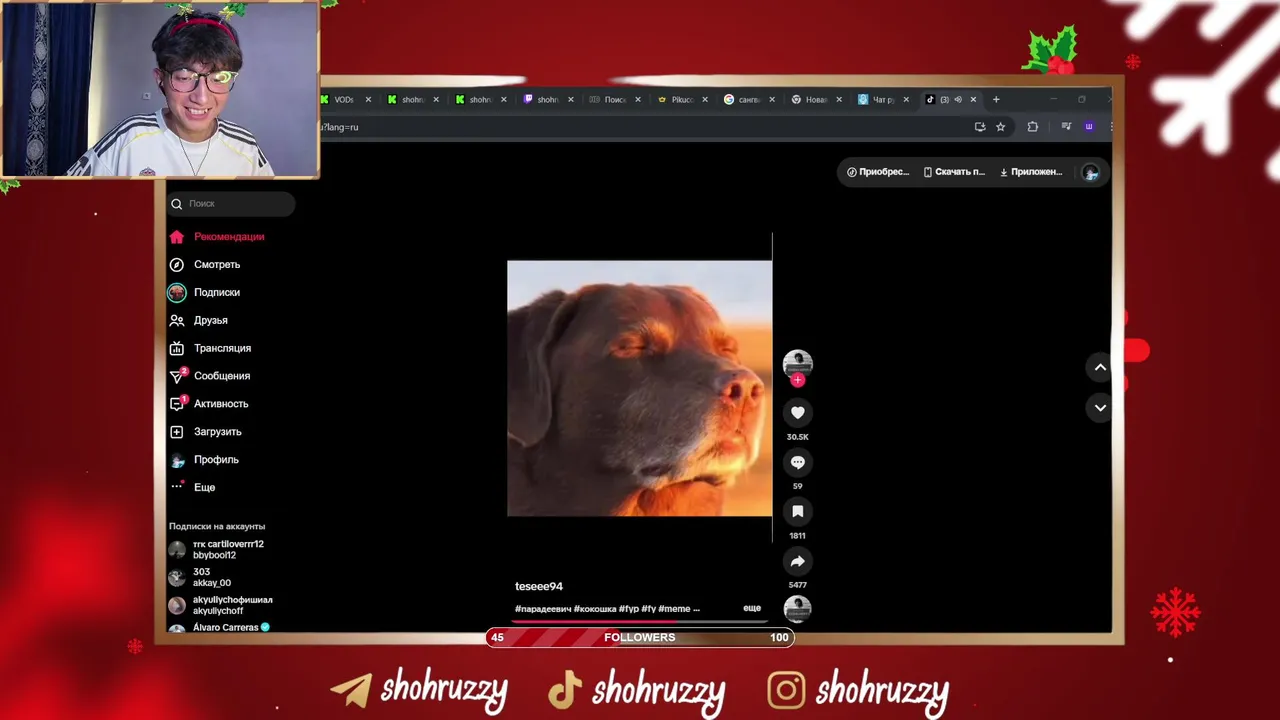Click the #кокошка hashtag

tap(595, 608)
